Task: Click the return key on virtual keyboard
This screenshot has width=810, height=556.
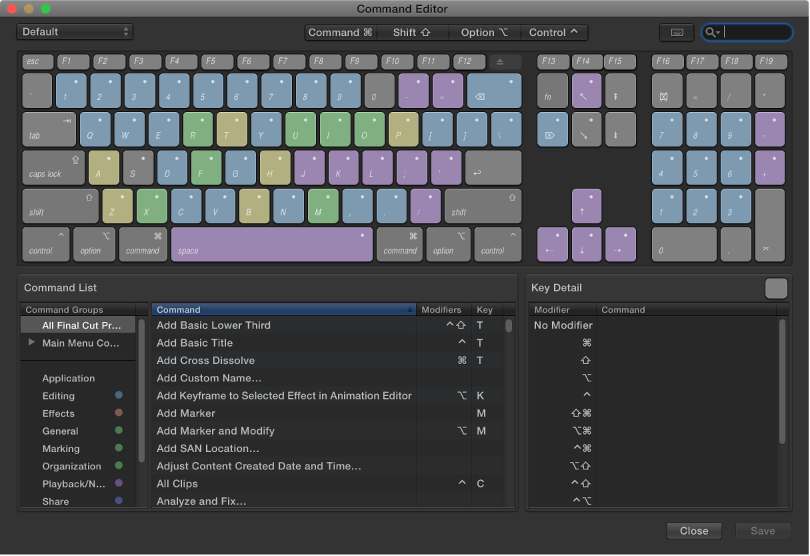Action: tap(493, 167)
